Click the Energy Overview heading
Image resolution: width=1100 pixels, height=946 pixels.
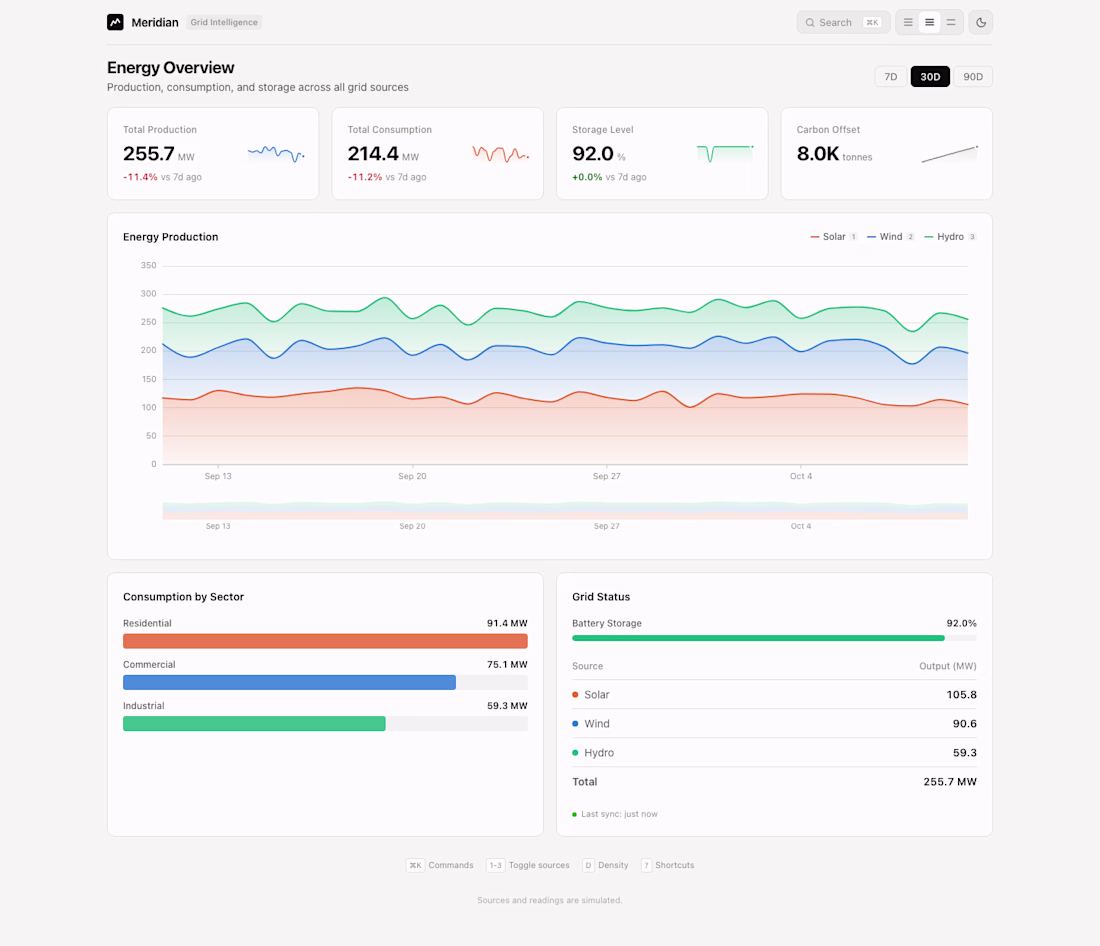[x=170, y=67]
